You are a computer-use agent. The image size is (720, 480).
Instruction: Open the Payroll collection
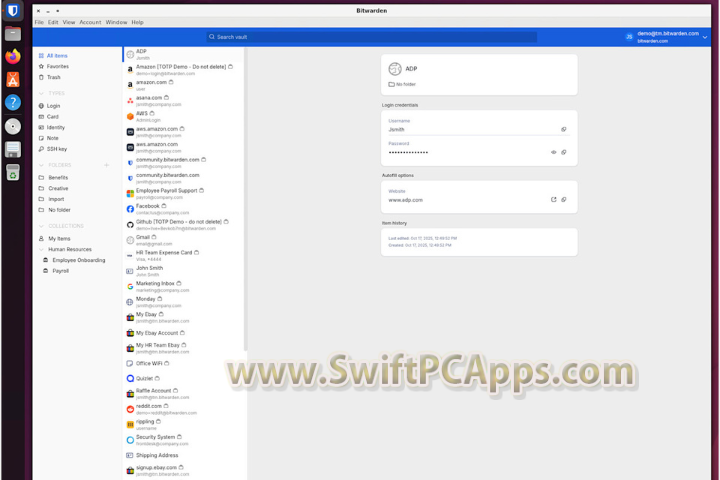56,271
